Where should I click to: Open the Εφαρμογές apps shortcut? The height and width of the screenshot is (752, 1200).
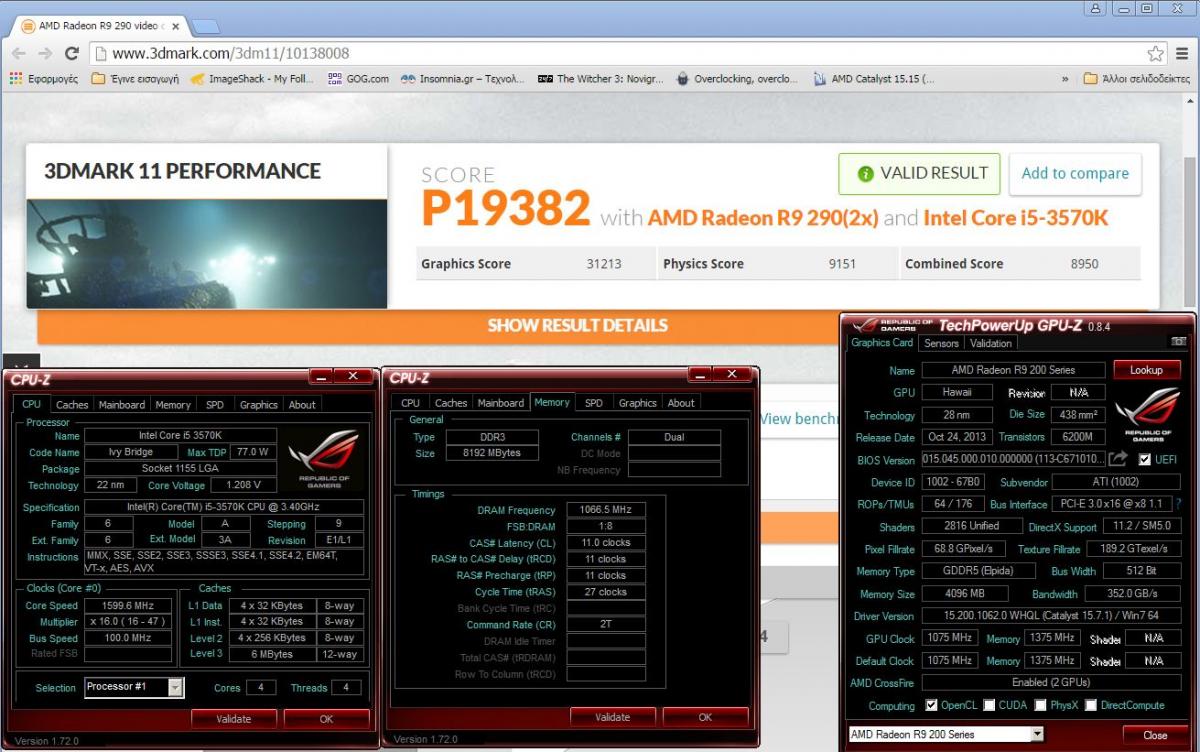[44, 78]
